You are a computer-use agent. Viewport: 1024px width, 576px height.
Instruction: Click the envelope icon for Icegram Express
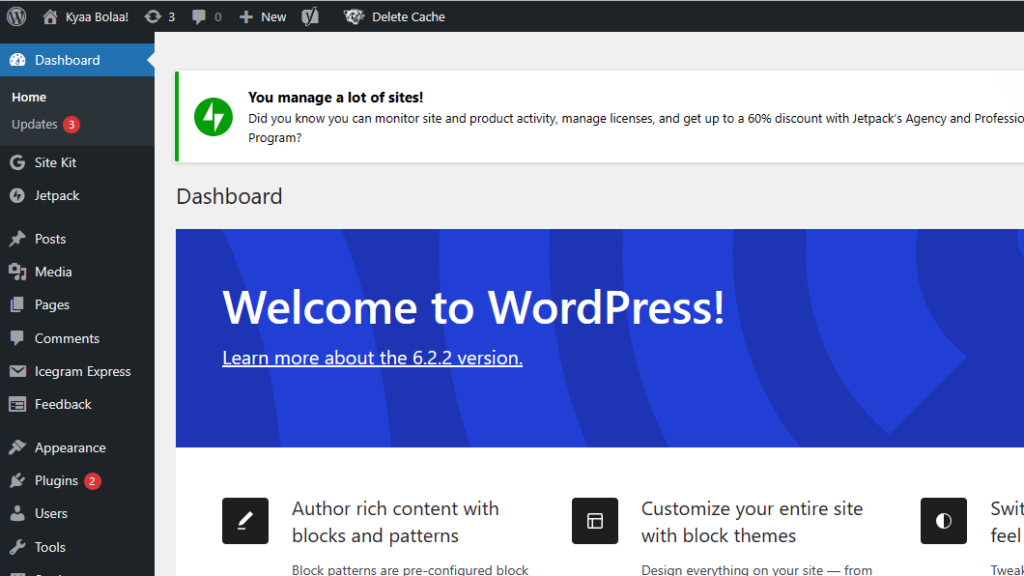click(x=18, y=371)
